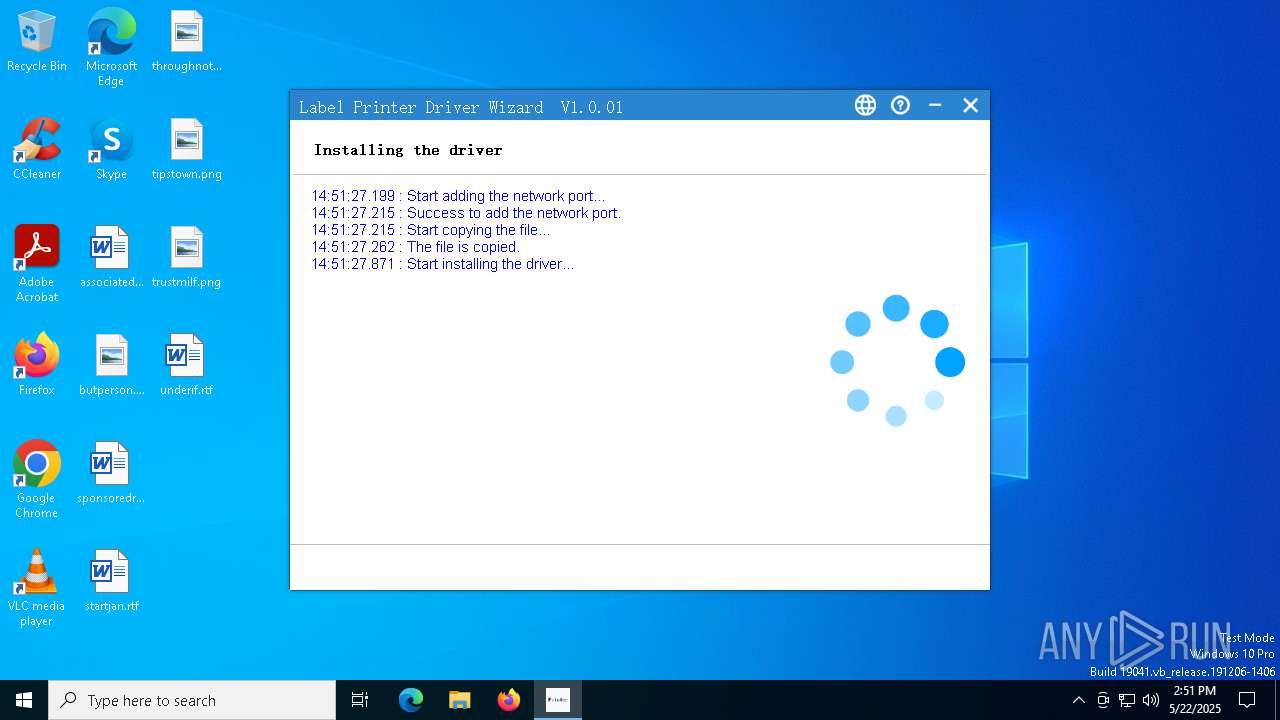Select sponsoredr Word document on desktop
The width and height of the screenshot is (1280, 720).
coord(111,474)
